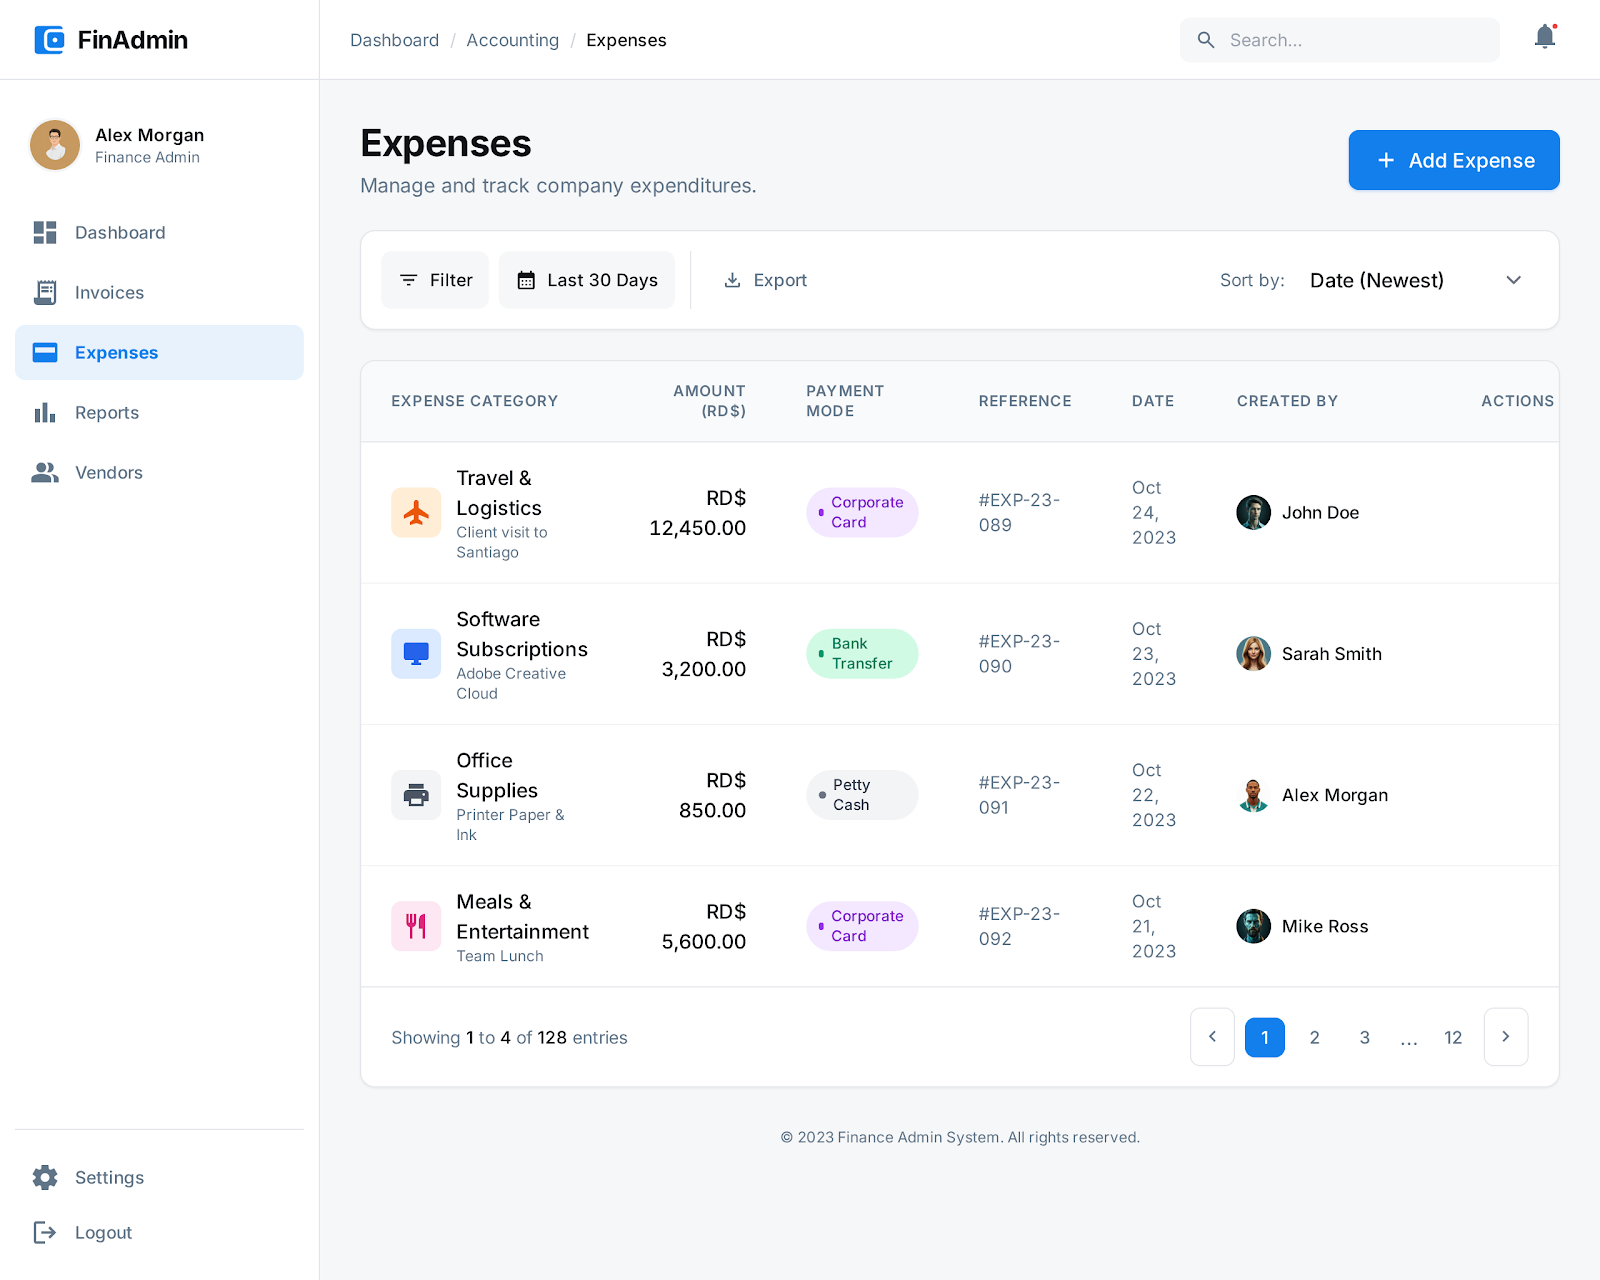This screenshot has width=1600, height=1280.
Task: Go to Invoices in the sidebar
Action: tap(109, 292)
